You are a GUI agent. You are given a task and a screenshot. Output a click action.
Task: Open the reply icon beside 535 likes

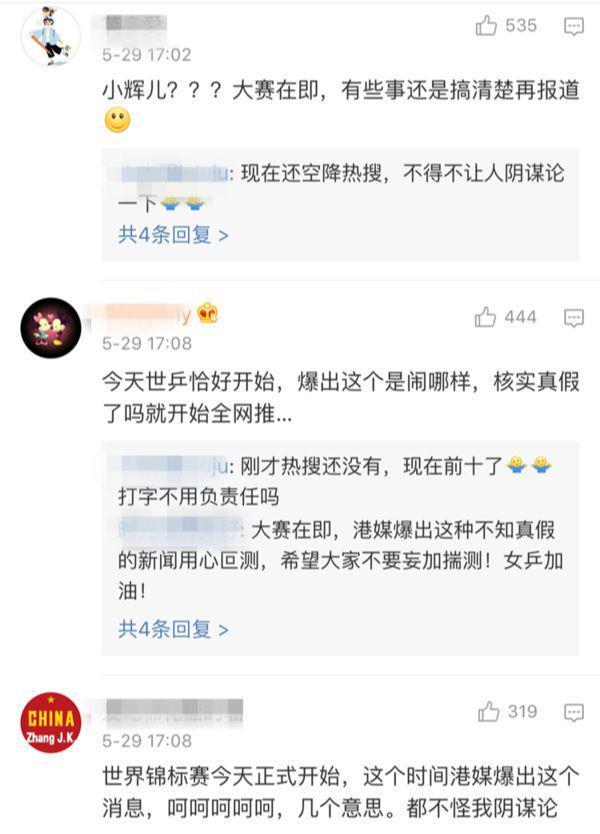click(x=573, y=26)
